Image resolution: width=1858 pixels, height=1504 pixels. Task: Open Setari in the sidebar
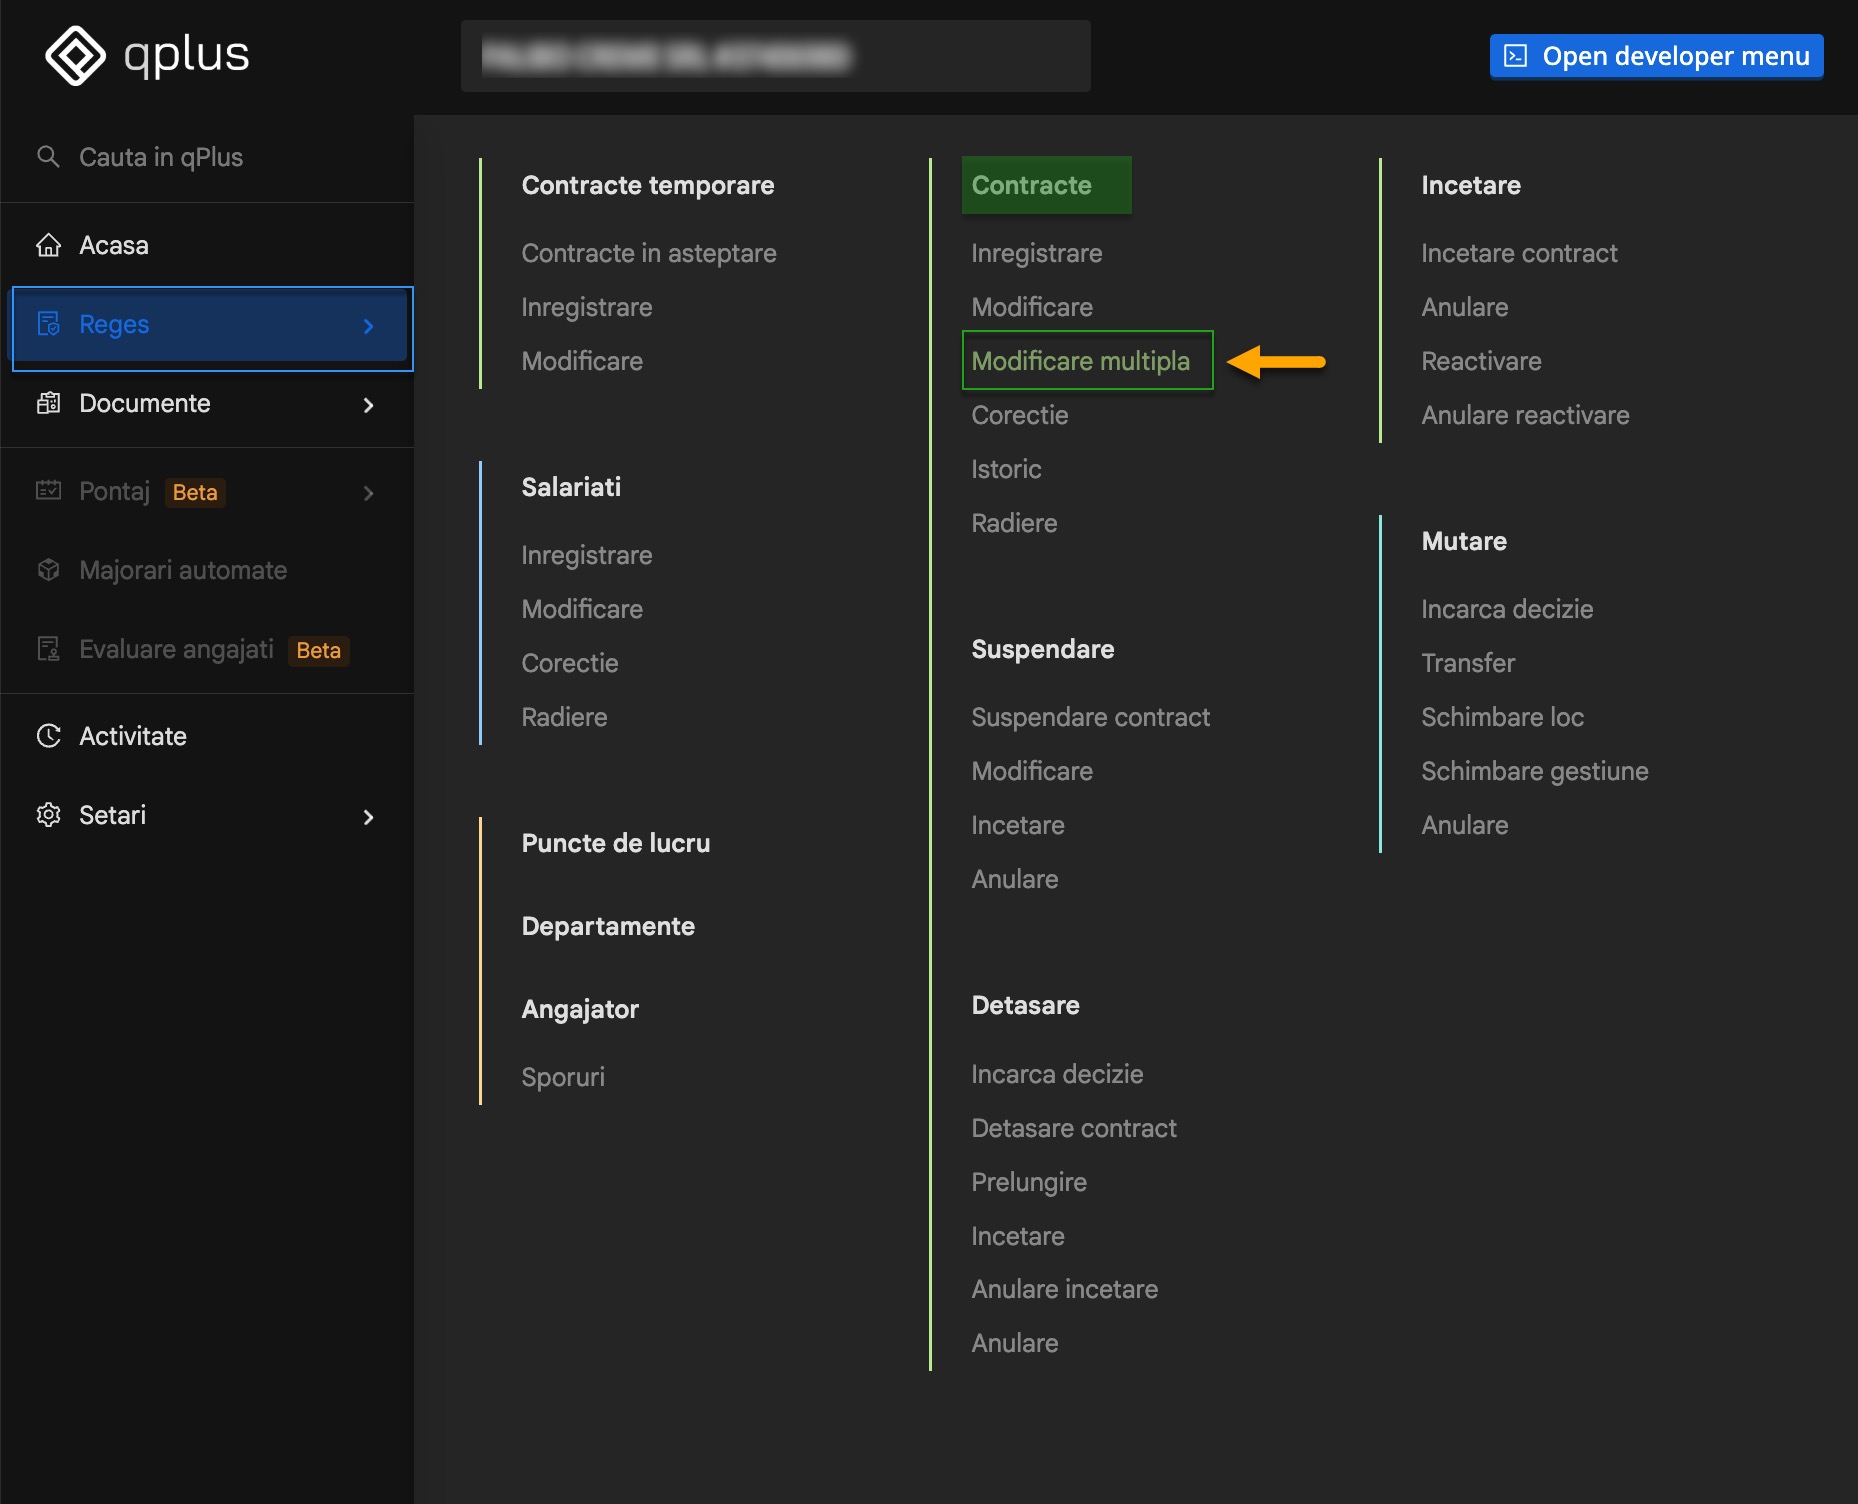(x=207, y=815)
